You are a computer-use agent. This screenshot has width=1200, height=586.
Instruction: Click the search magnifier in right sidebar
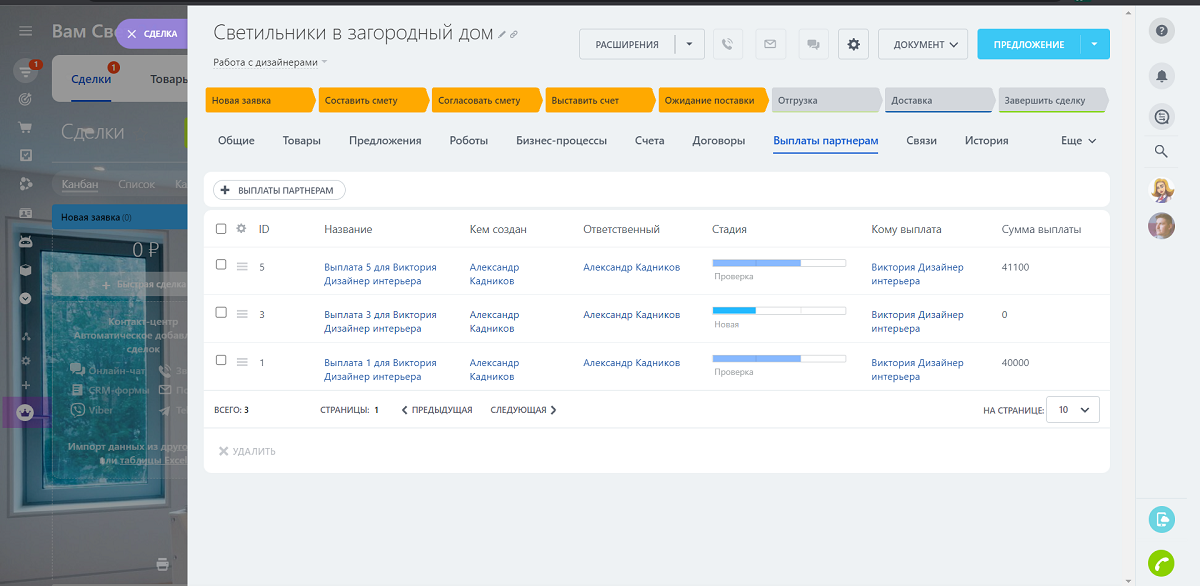tap(1161, 151)
